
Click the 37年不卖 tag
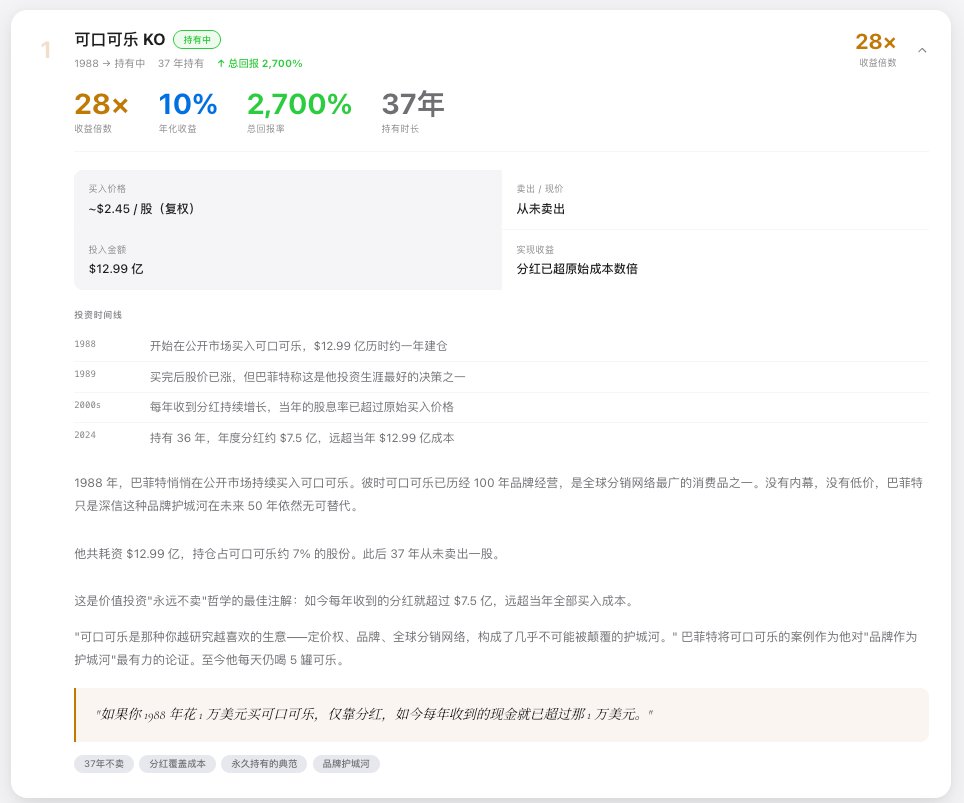coord(104,764)
